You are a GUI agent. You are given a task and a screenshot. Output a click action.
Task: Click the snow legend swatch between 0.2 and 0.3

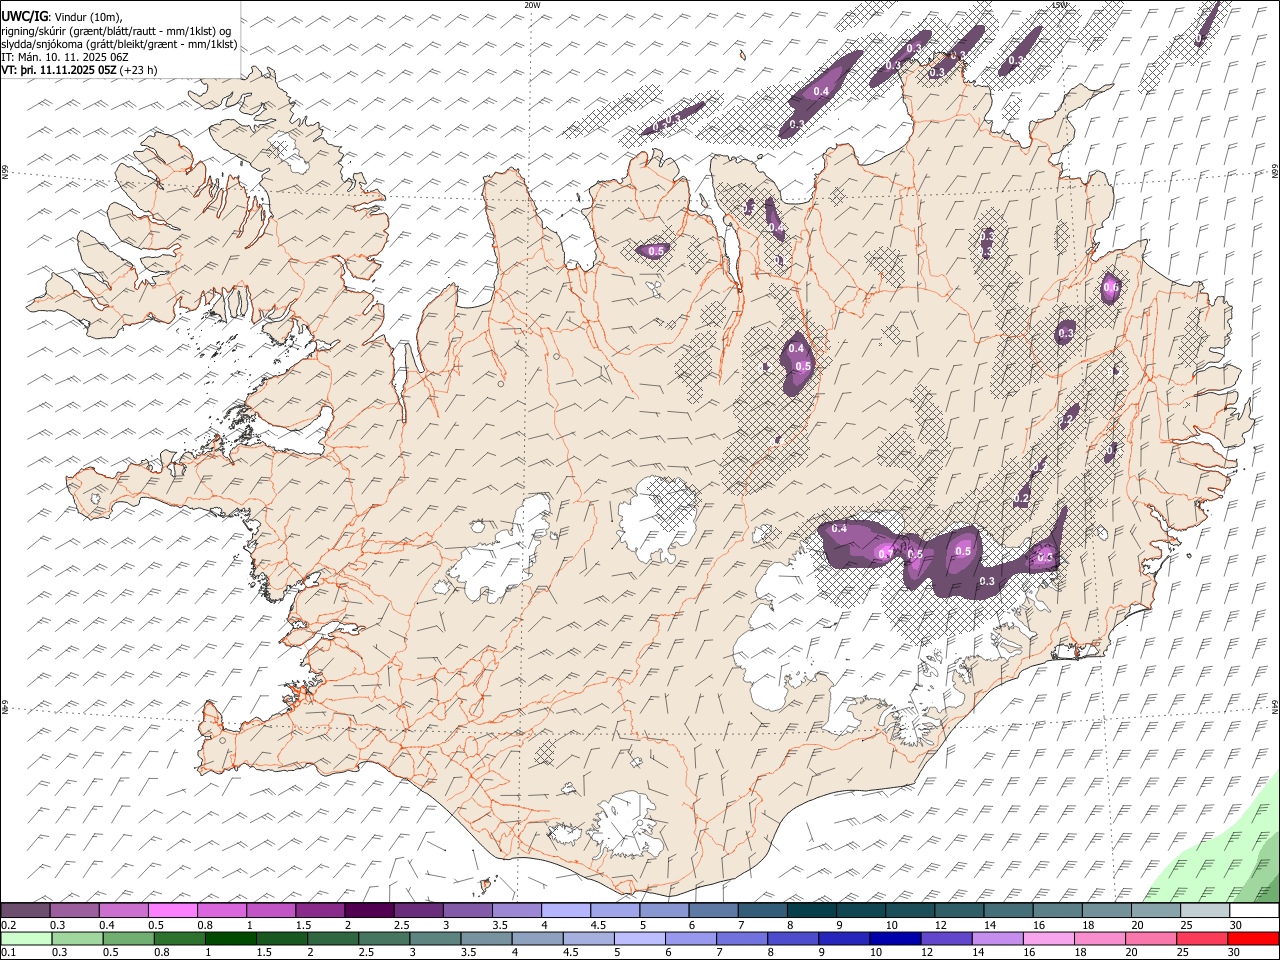point(25,911)
